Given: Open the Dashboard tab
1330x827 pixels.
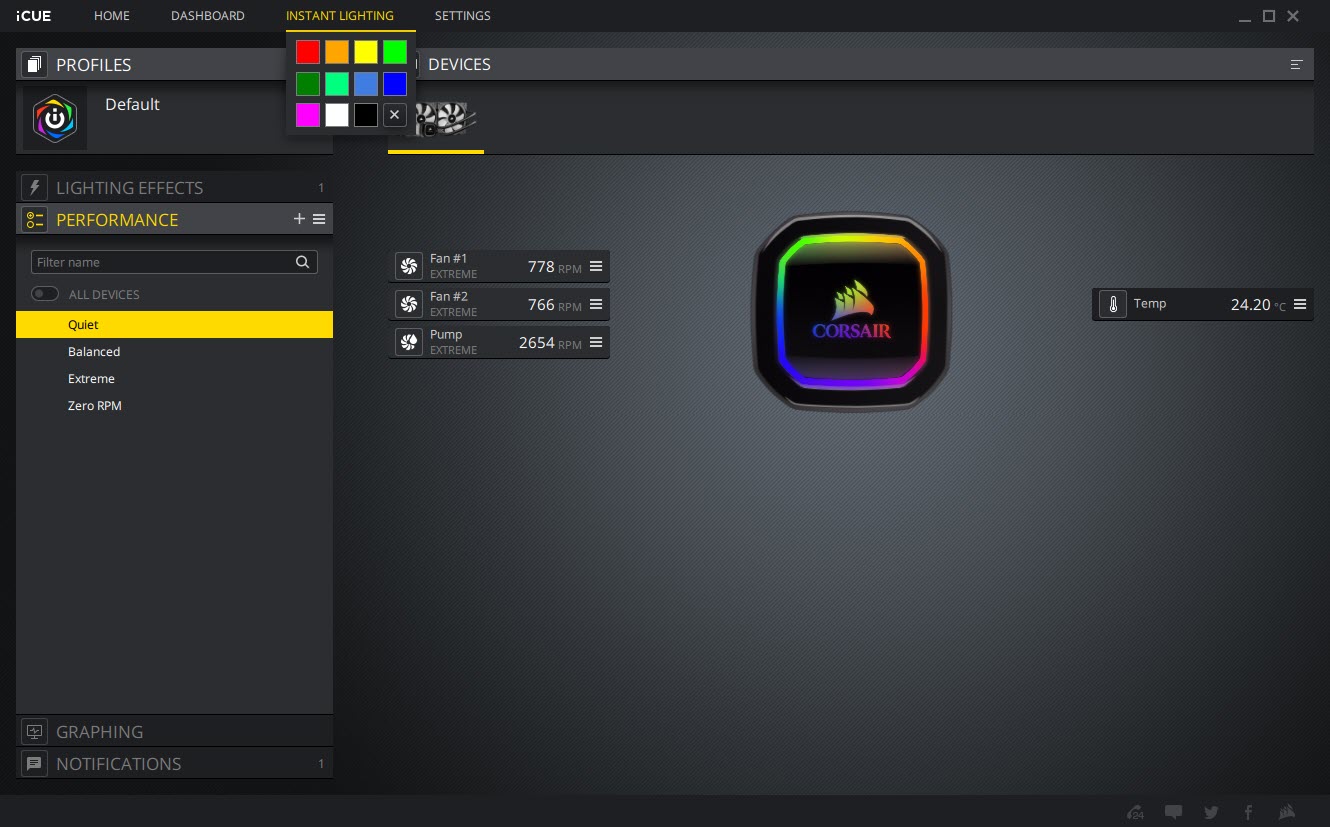Looking at the screenshot, I should (x=208, y=16).
